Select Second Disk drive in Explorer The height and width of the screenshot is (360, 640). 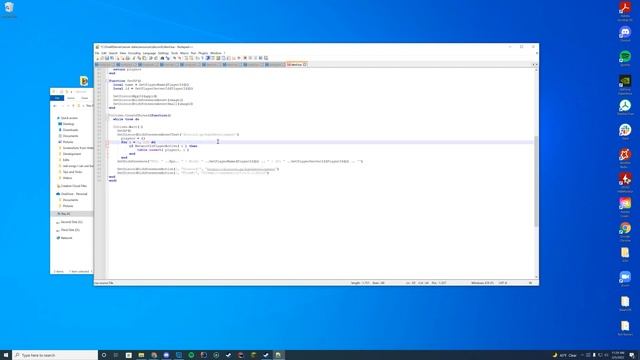point(71,222)
